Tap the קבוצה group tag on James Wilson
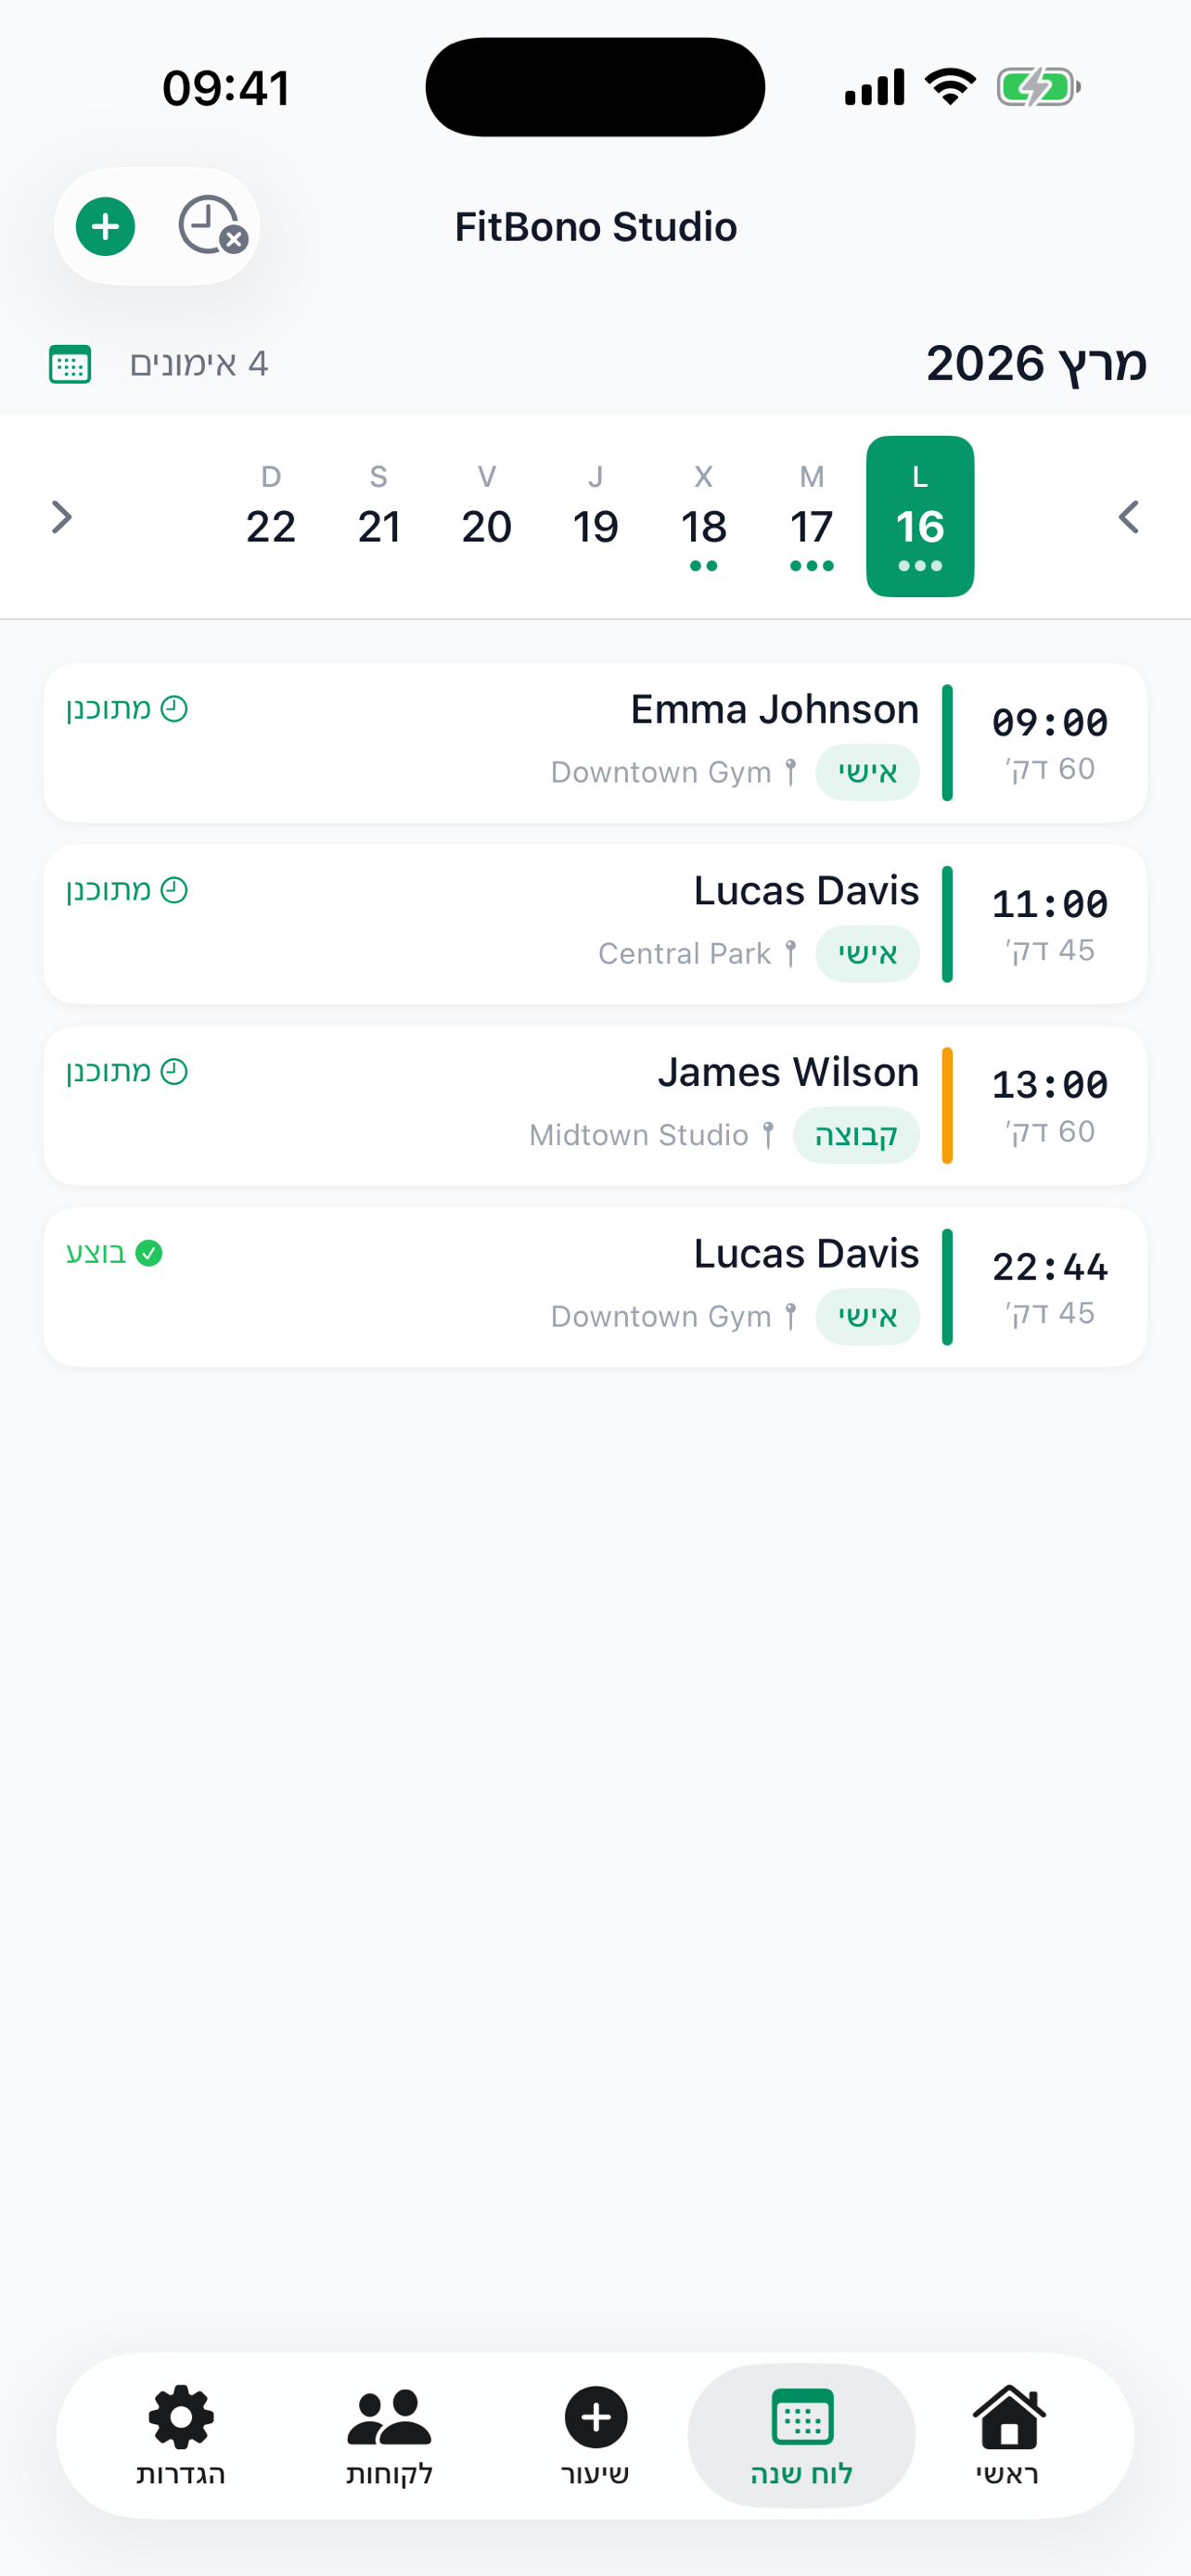This screenshot has height=2576, width=1191. point(856,1135)
